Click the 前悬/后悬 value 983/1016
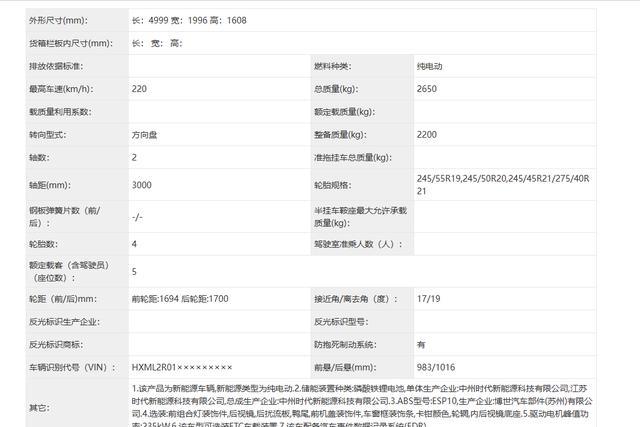Viewport: 640px width, 427px height. pos(437,367)
